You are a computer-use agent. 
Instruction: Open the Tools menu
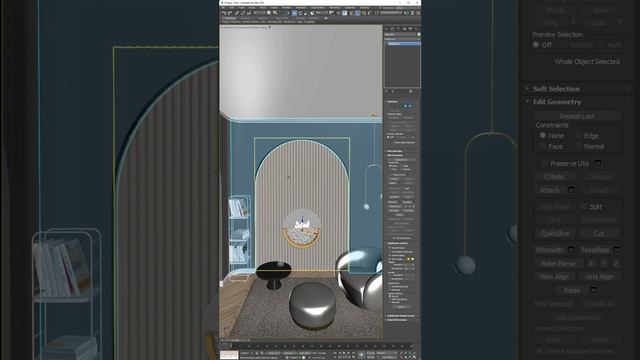242,7
